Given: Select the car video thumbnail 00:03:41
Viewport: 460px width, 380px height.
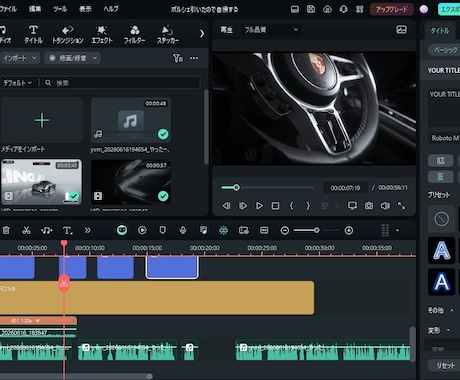Looking at the screenshot, I should [42, 182].
